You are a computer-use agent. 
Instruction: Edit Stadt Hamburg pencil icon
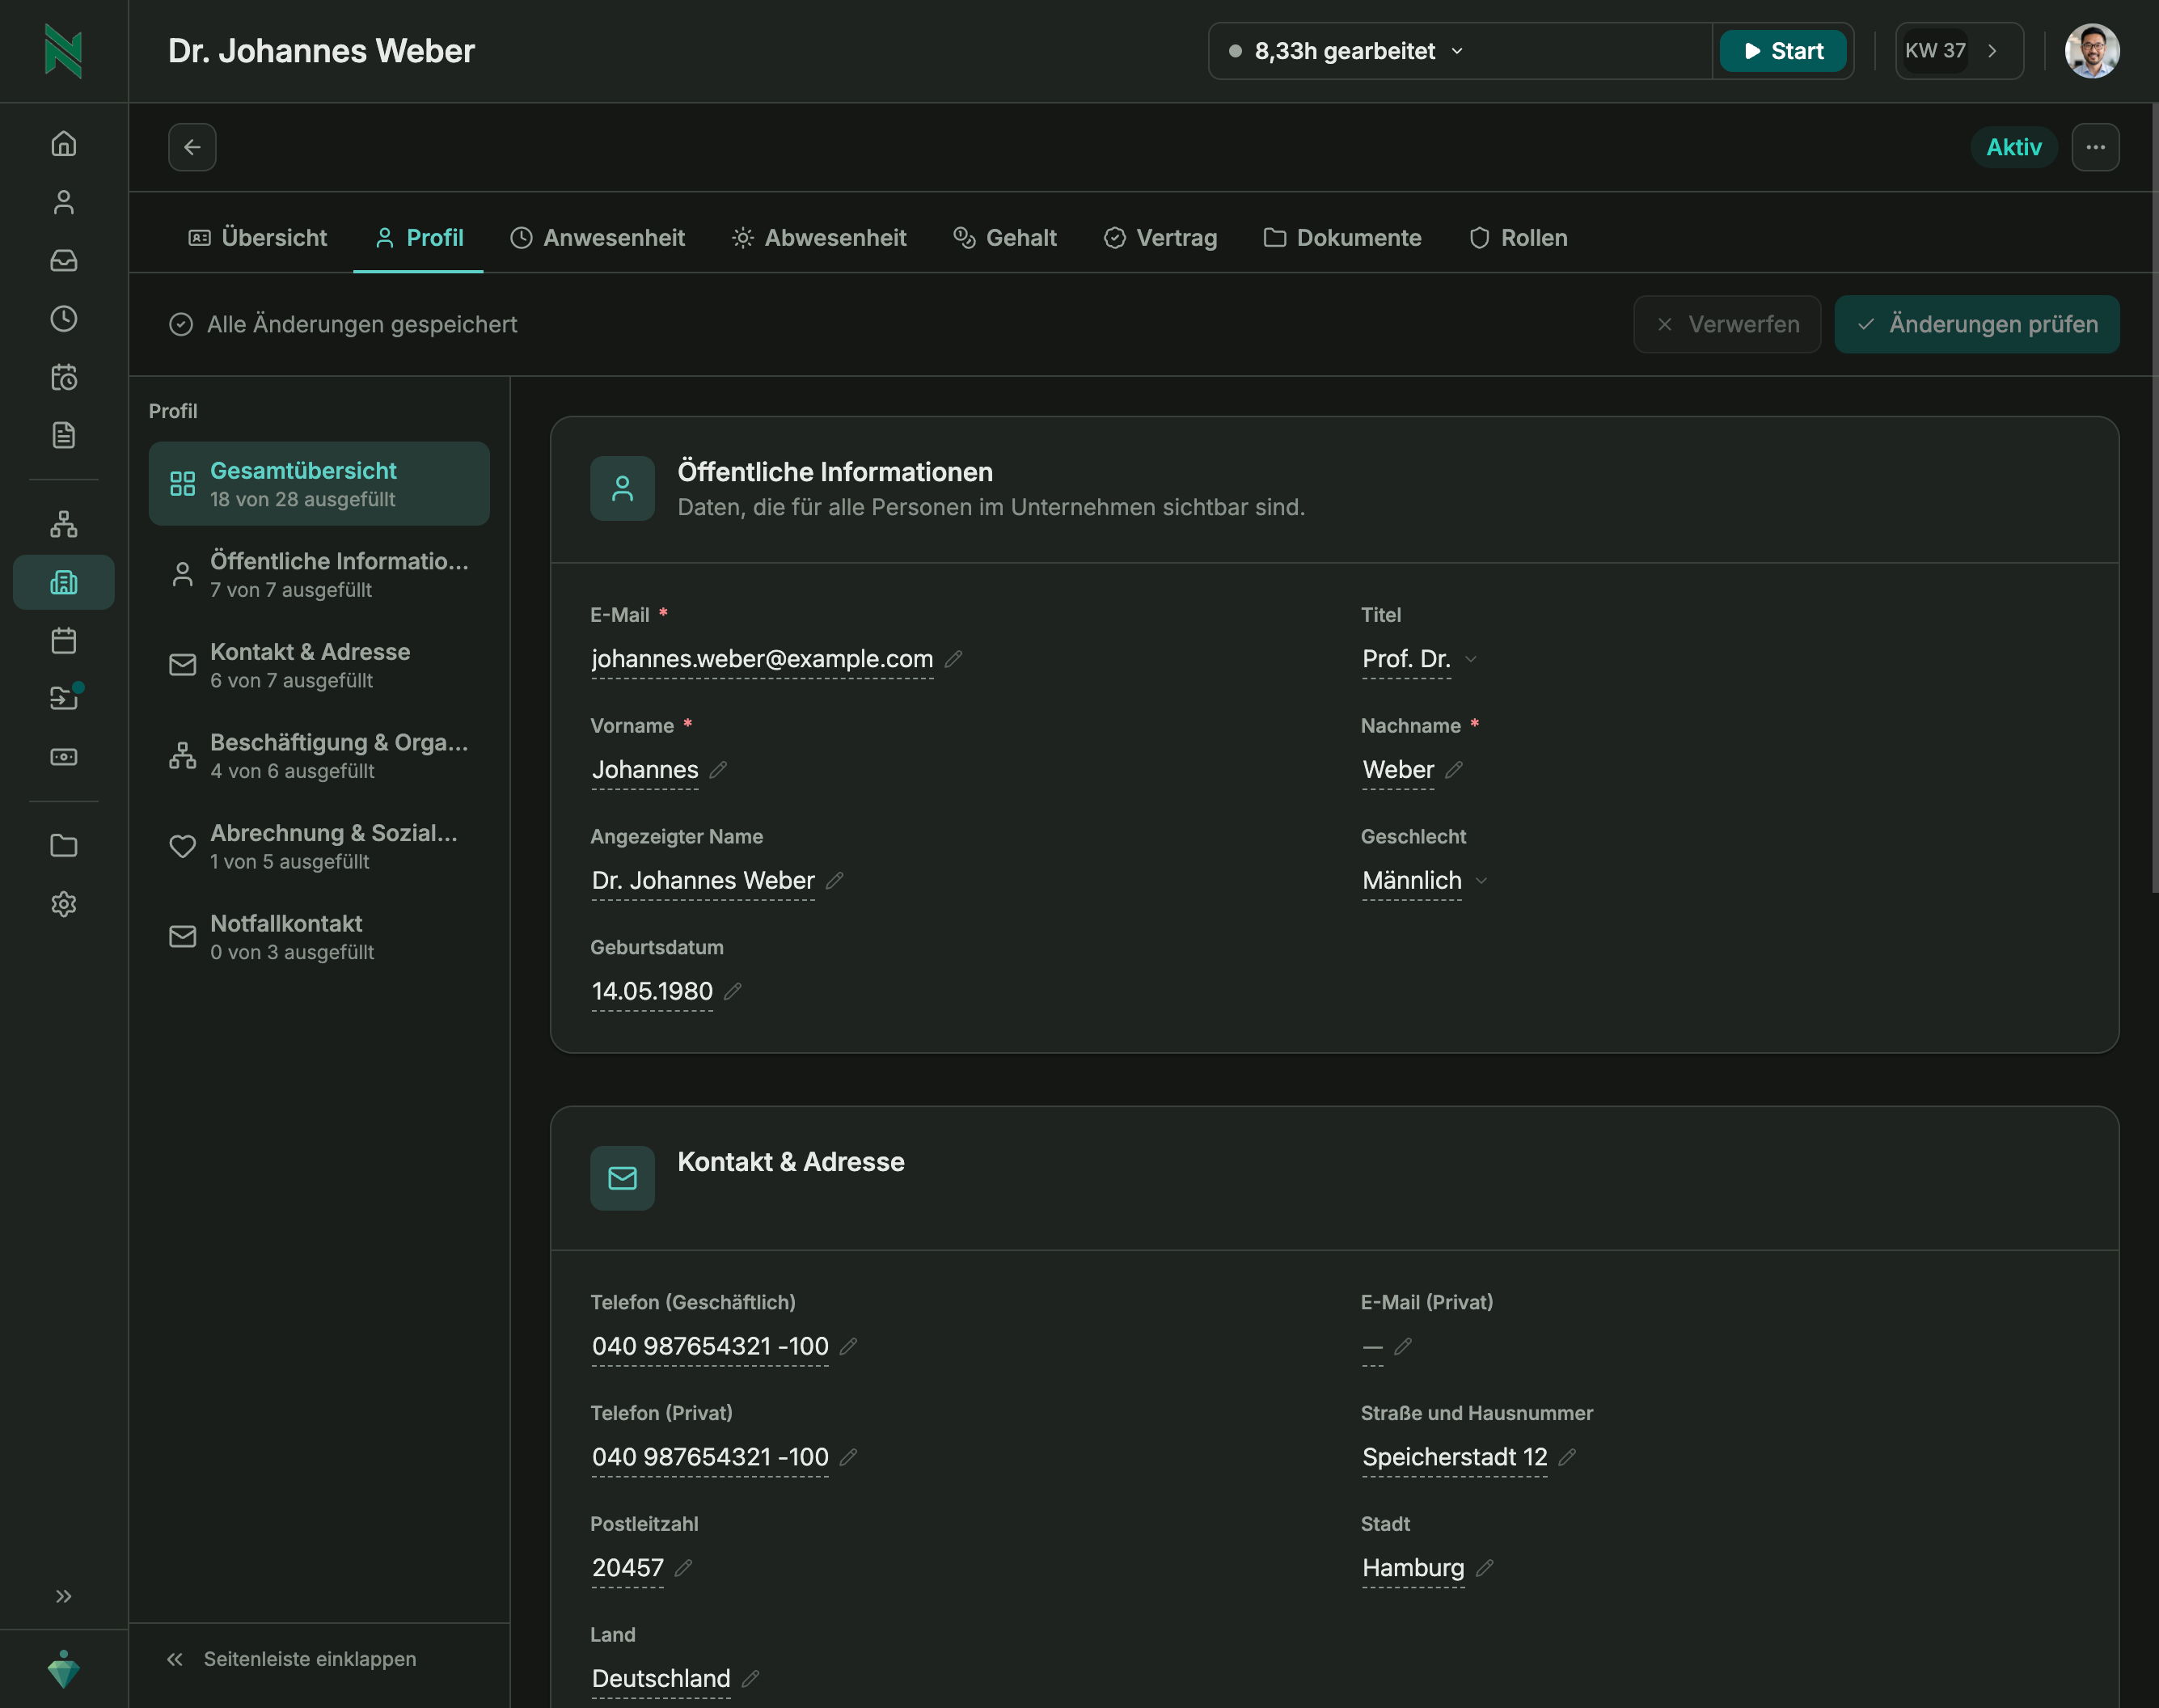point(1485,1568)
